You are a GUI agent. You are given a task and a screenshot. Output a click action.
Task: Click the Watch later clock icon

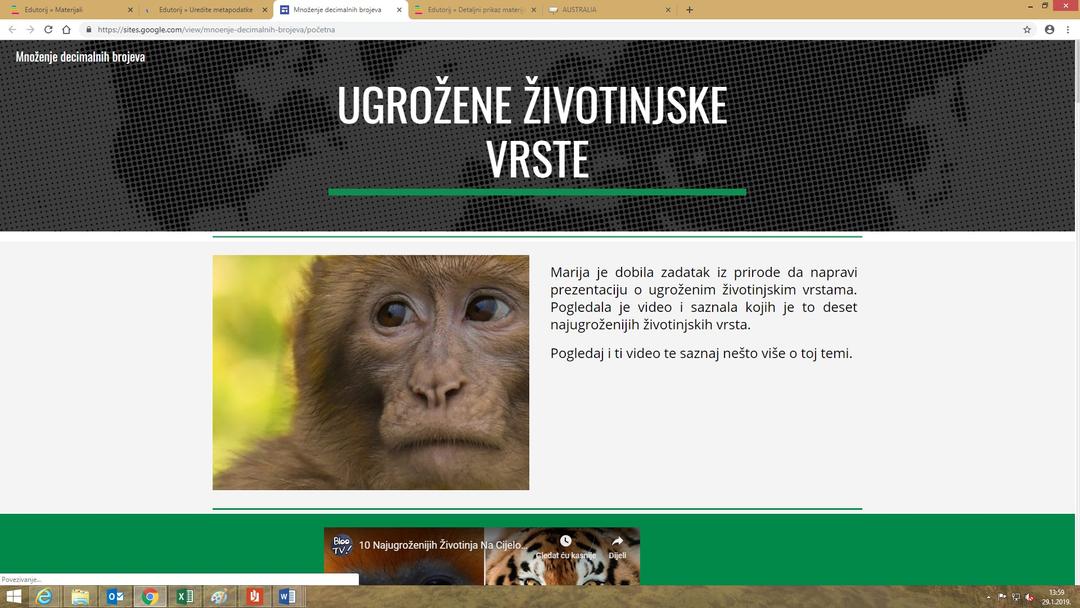565,541
